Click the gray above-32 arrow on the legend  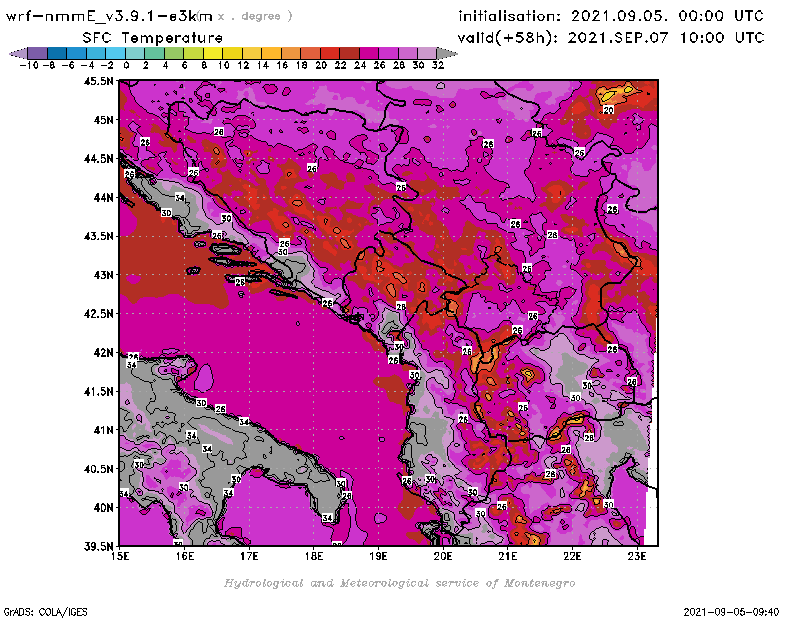(x=447, y=53)
